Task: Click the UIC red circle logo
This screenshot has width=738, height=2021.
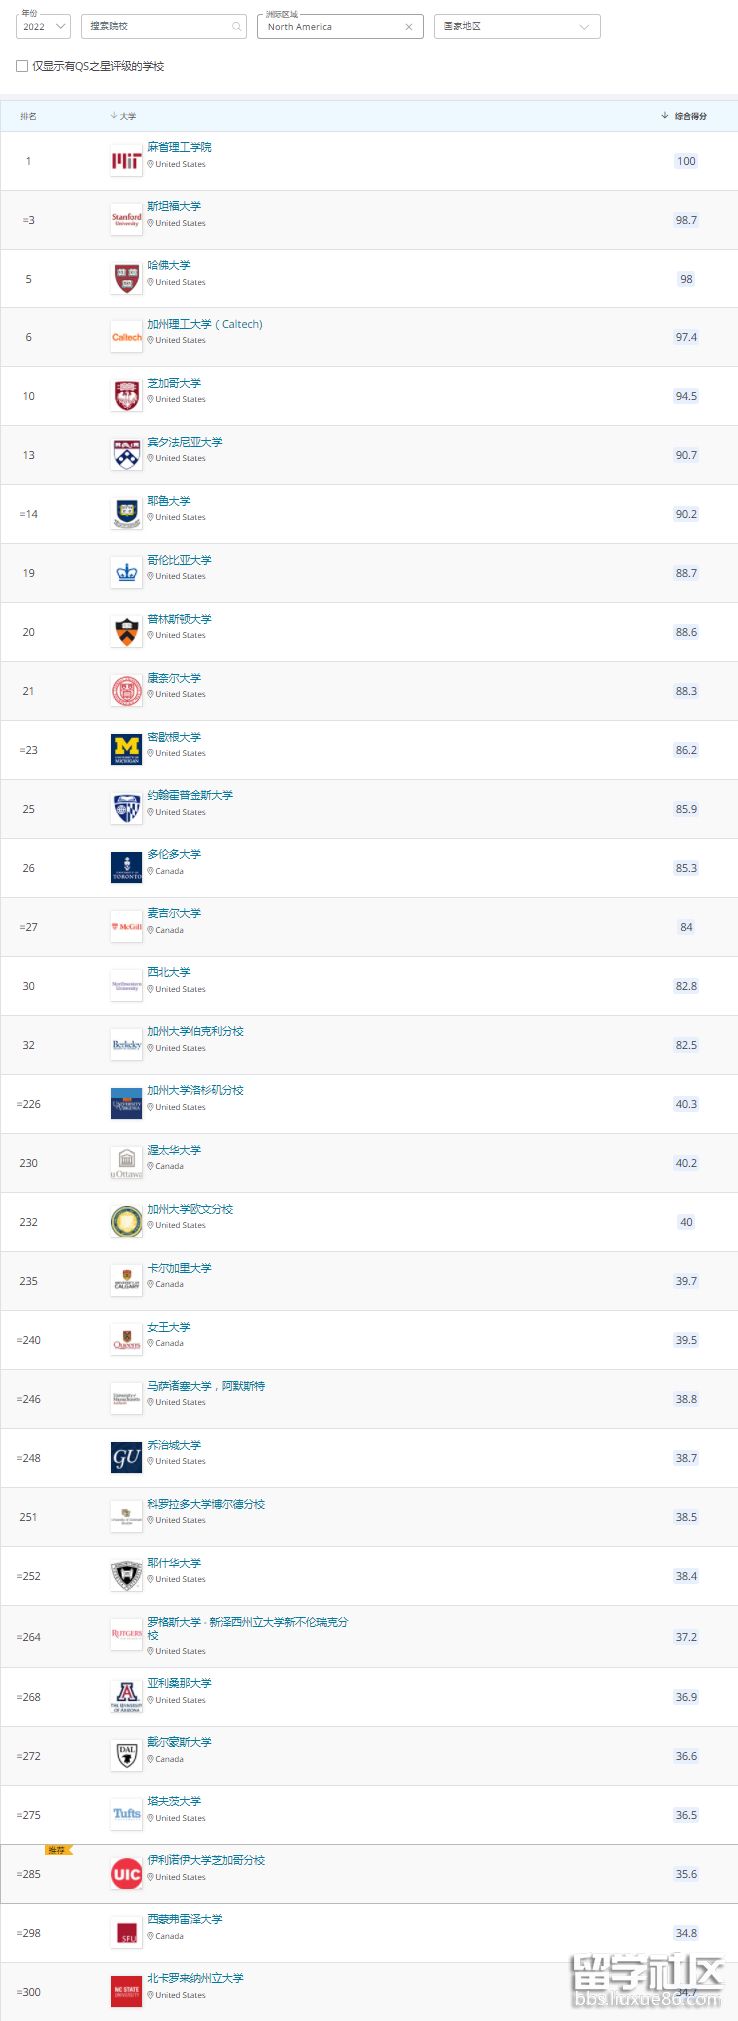Action: click(126, 1874)
